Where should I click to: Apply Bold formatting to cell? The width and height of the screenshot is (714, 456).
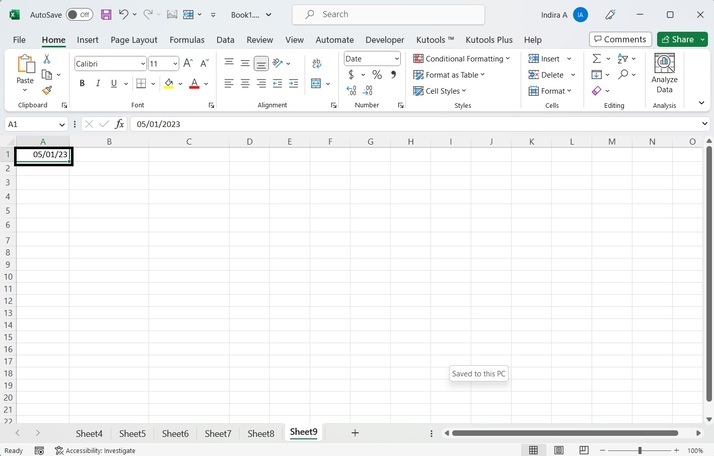(82, 84)
